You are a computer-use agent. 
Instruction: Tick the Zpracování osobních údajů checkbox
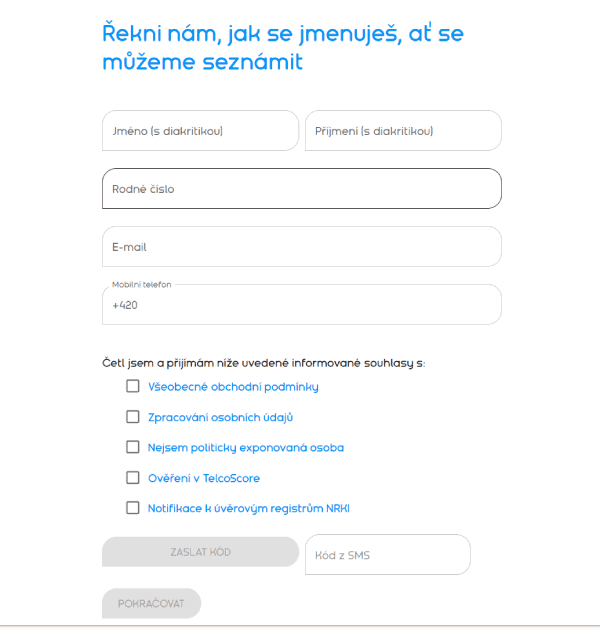click(x=133, y=417)
